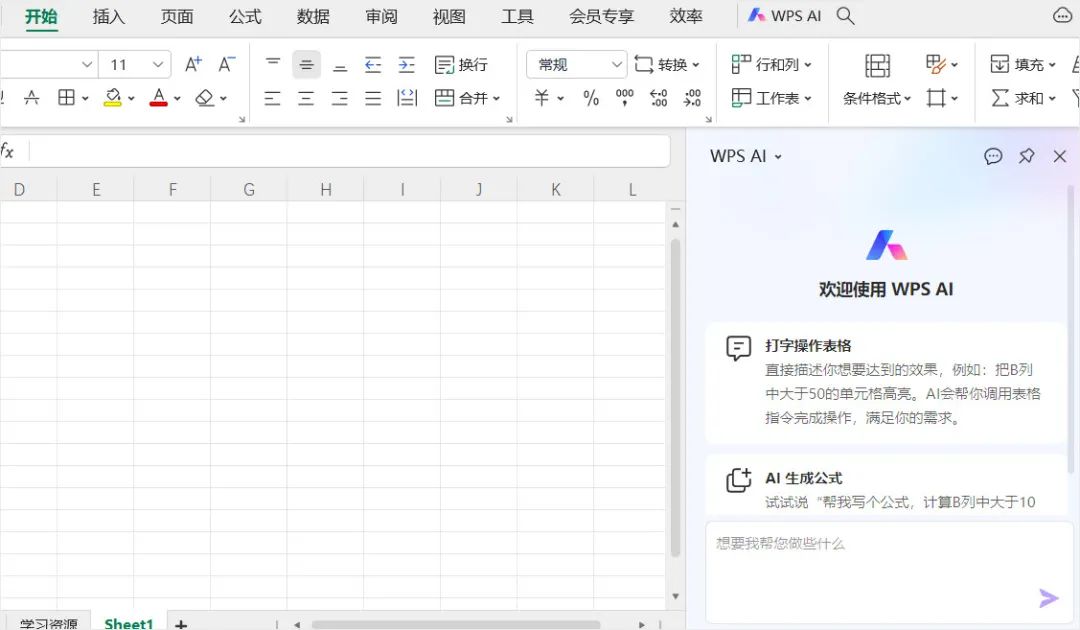Open 条件格式 conditional formatting
Image resolution: width=1080 pixels, height=630 pixels.
point(877,98)
